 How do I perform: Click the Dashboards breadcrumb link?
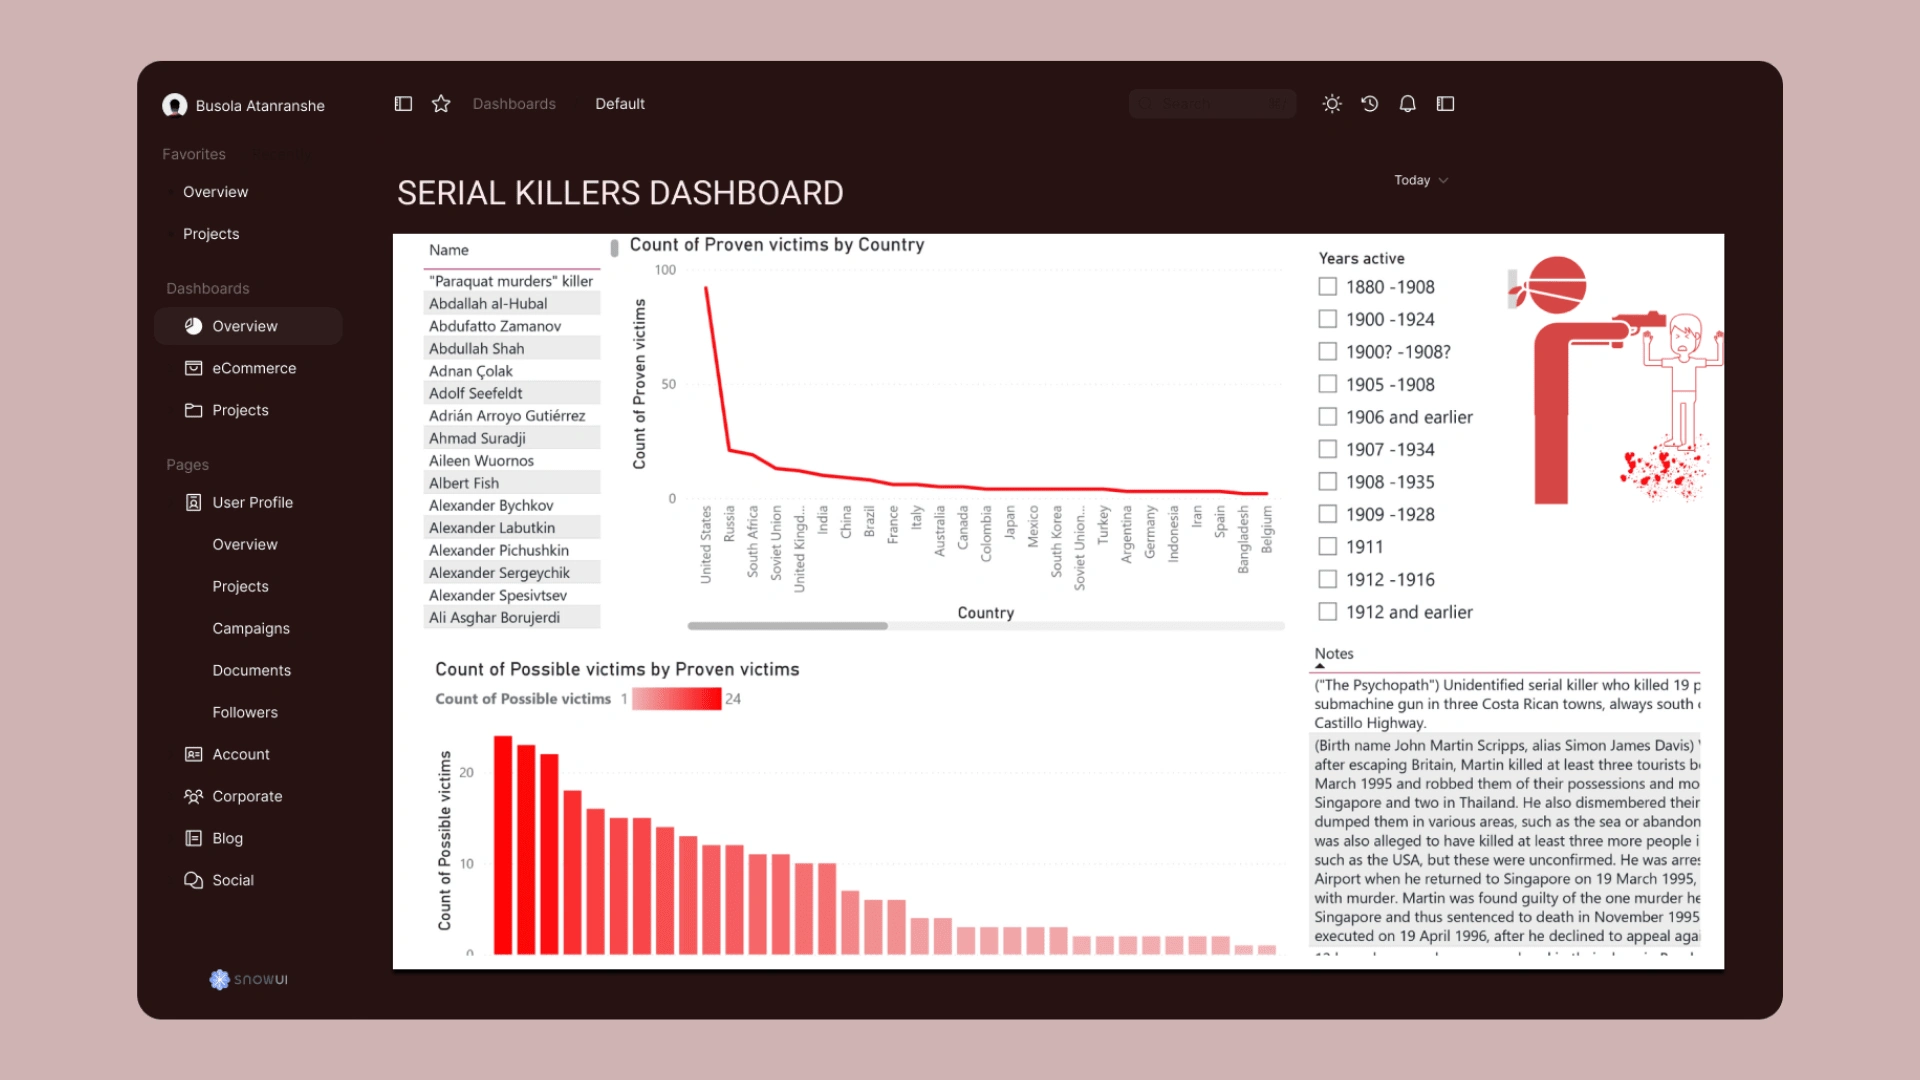[514, 104]
